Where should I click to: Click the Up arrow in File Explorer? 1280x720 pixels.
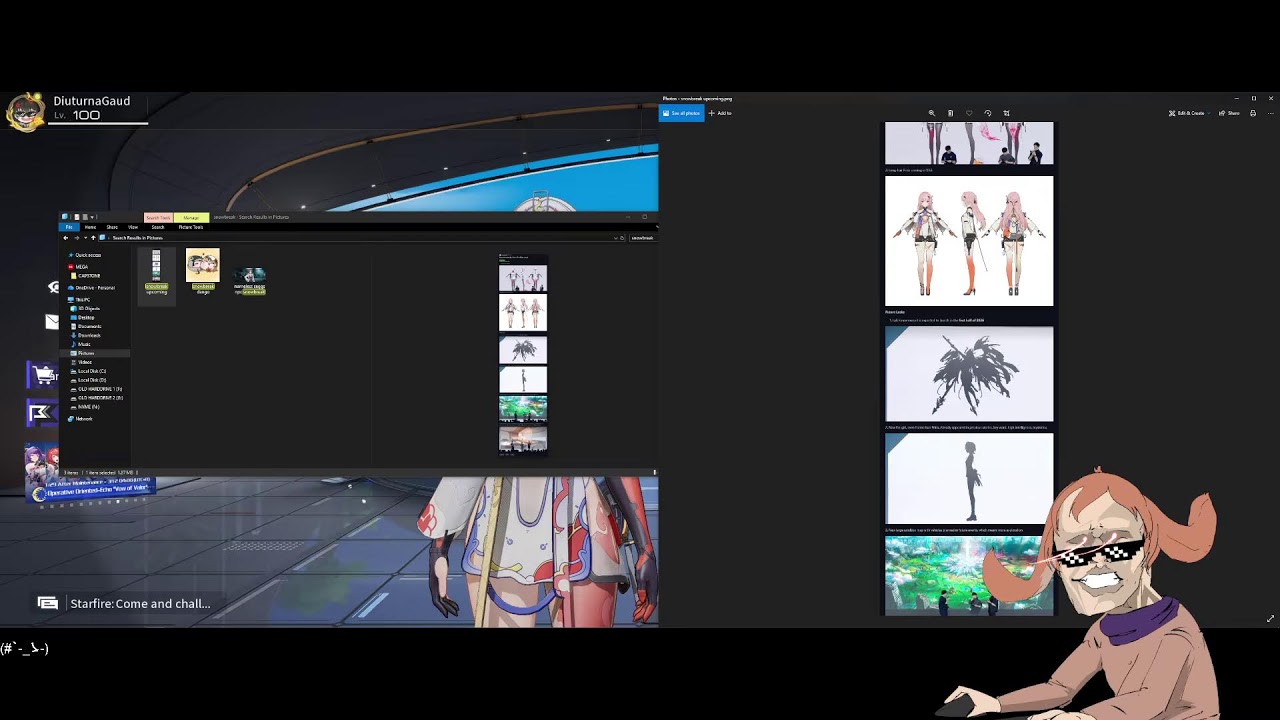[92, 238]
